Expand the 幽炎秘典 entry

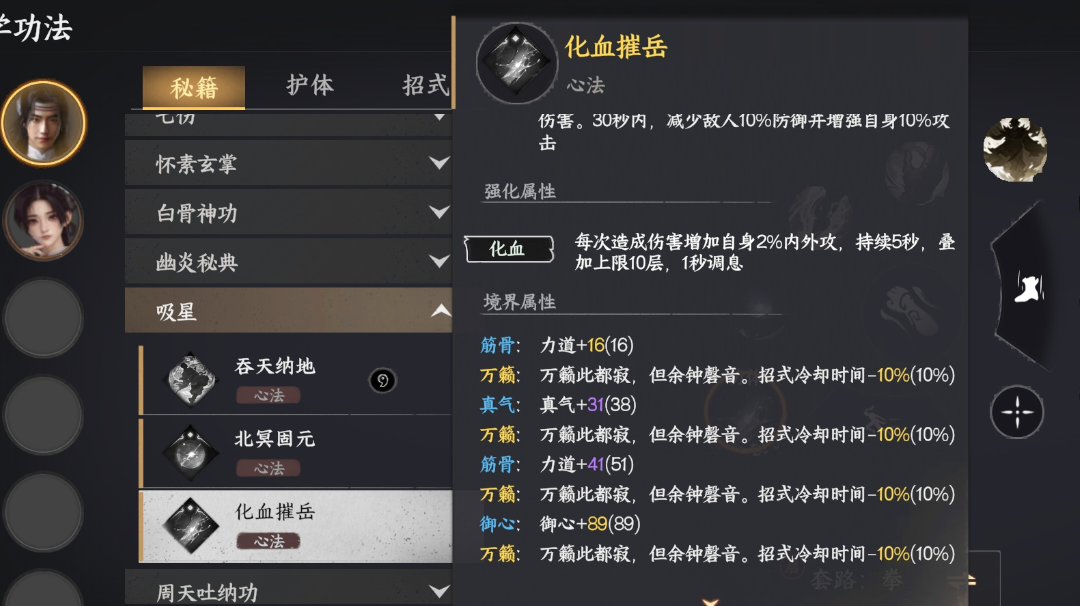click(x=288, y=261)
